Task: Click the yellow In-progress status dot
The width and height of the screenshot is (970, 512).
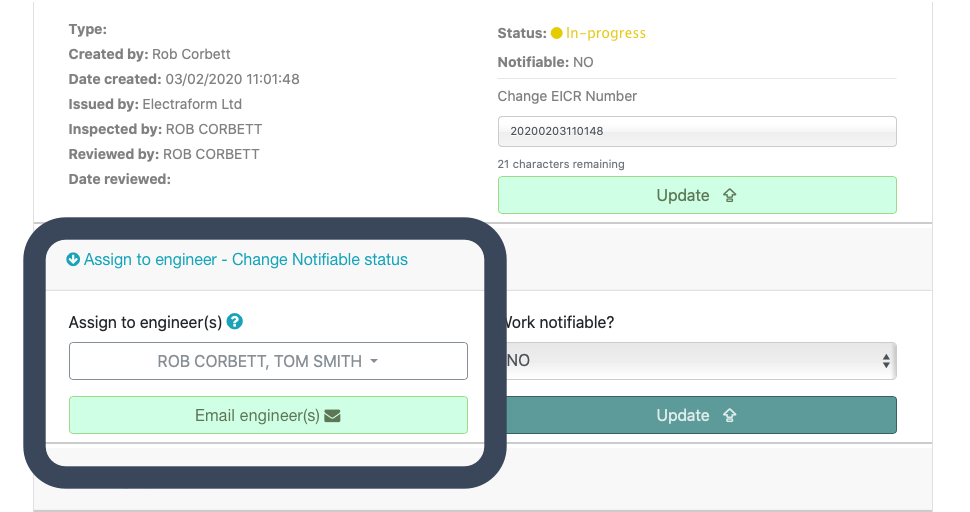Action: point(557,33)
